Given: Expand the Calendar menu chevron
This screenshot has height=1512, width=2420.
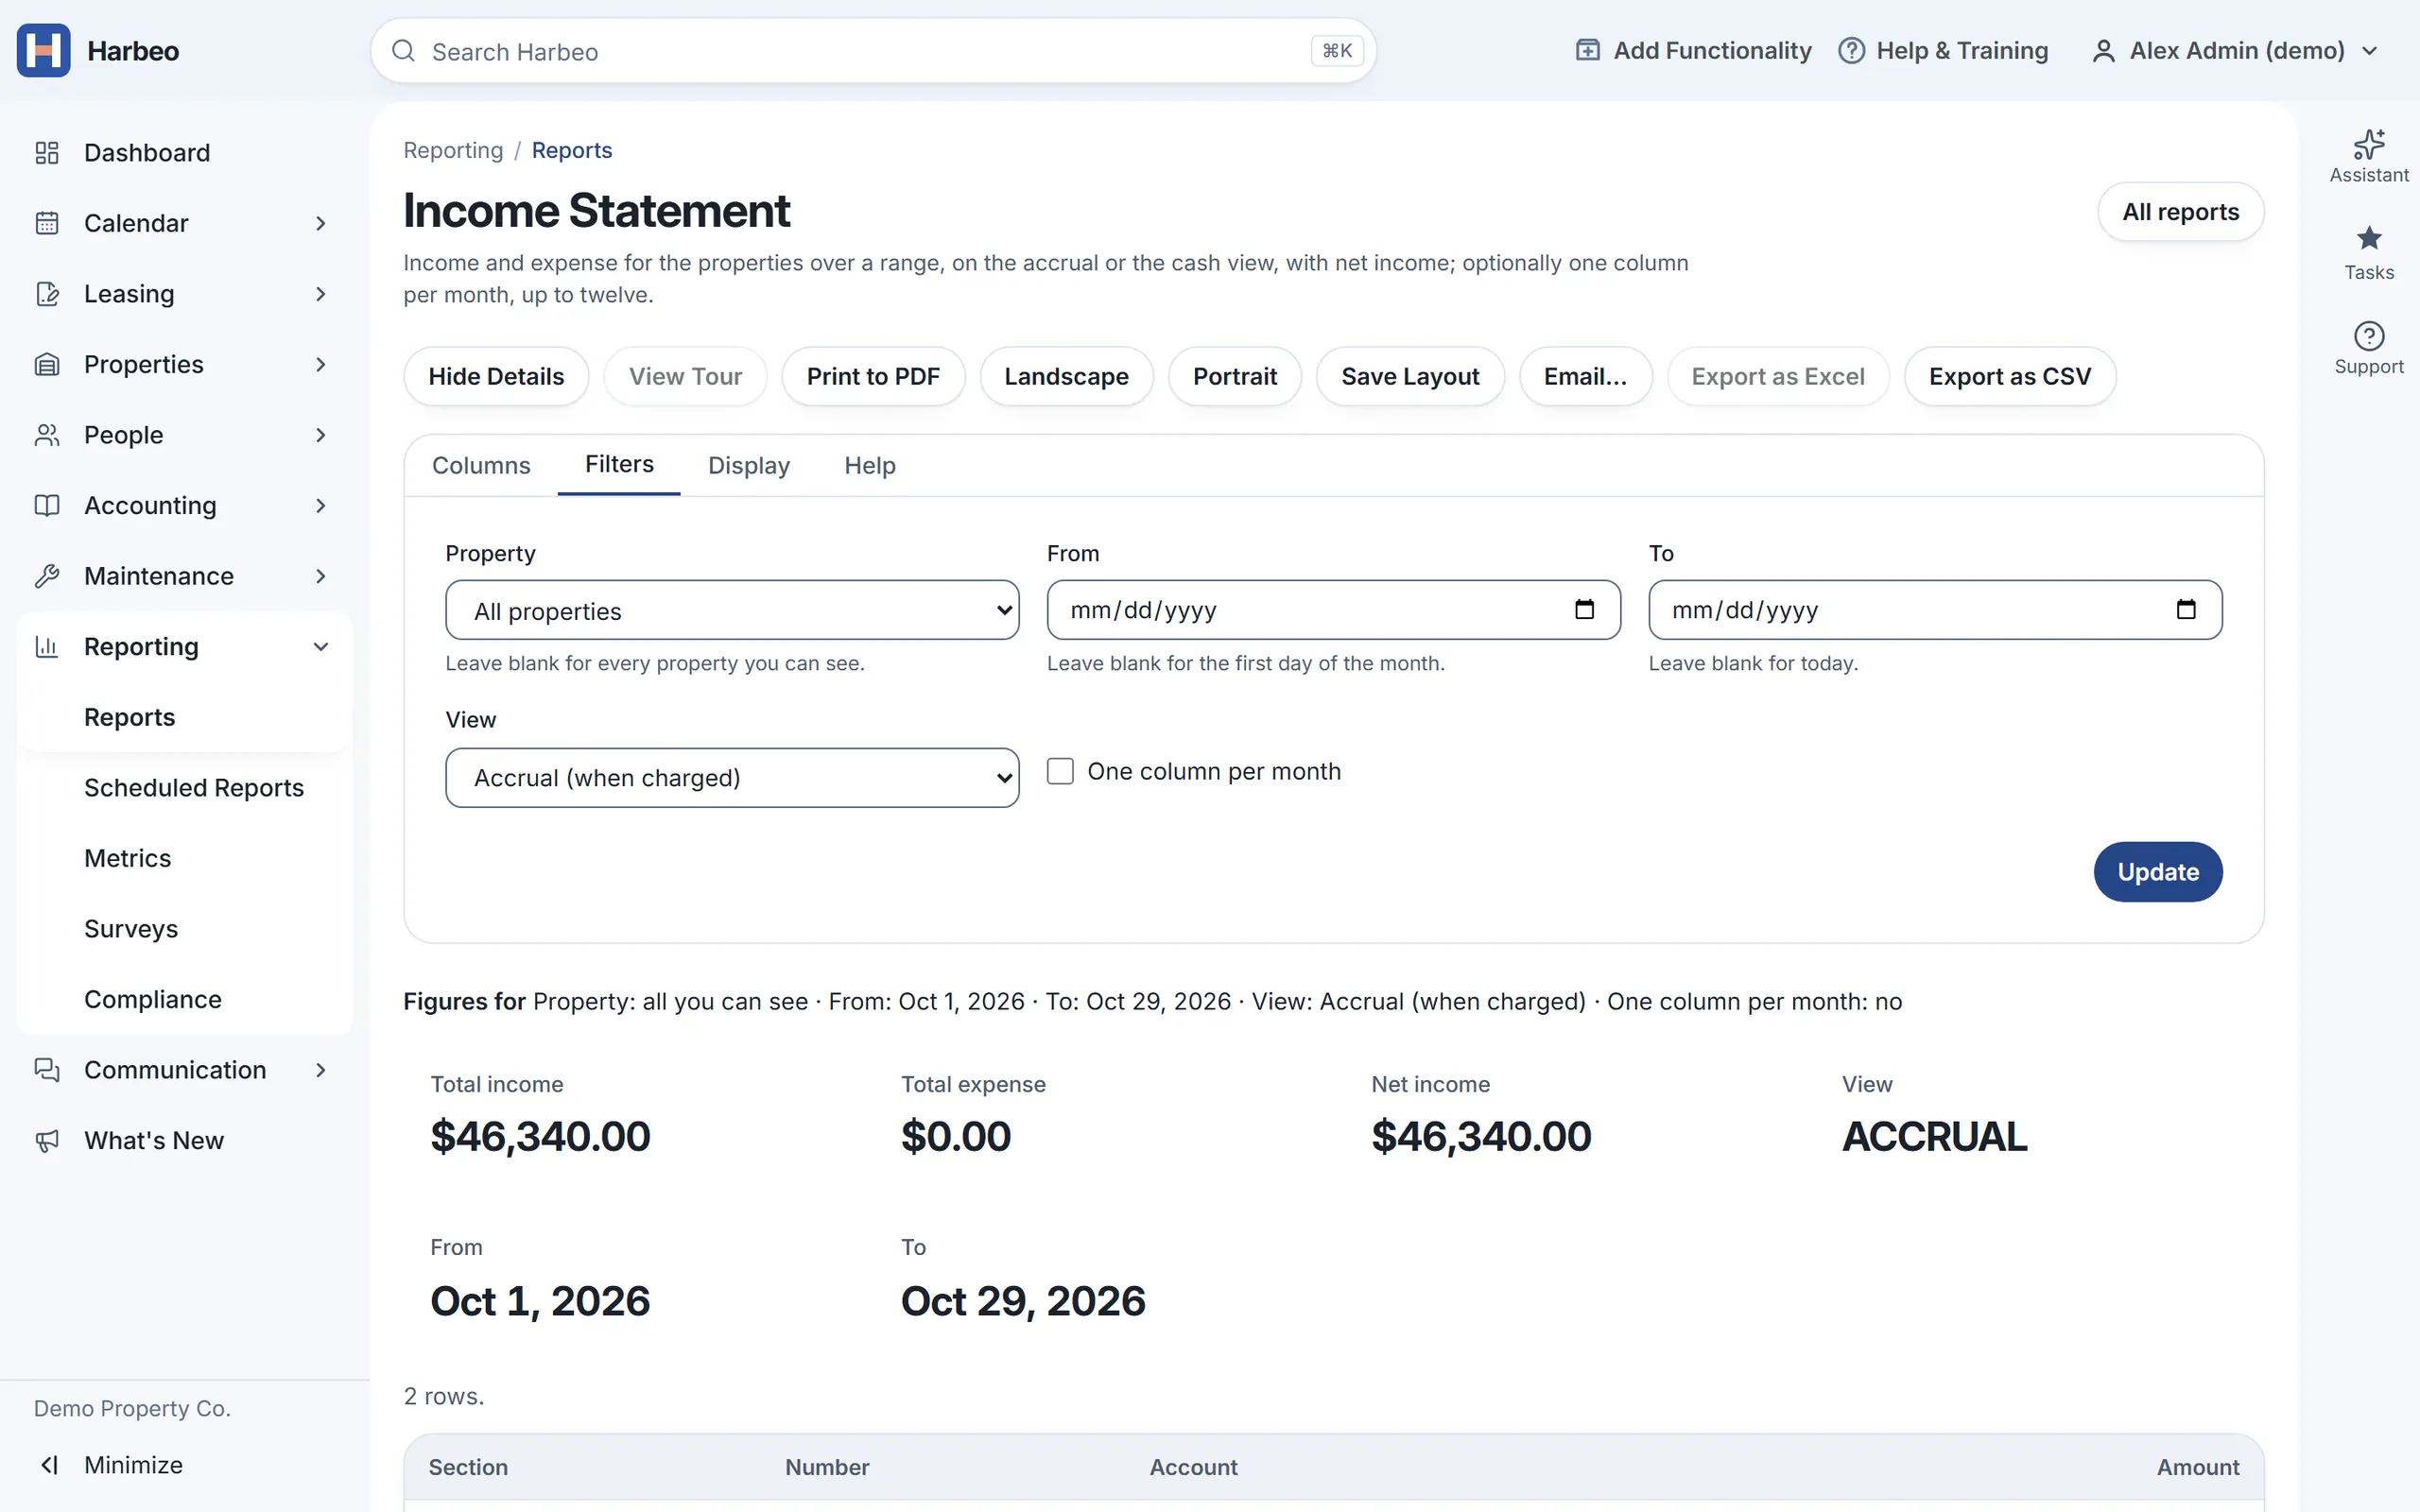Looking at the screenshot, I should (321, 223).
